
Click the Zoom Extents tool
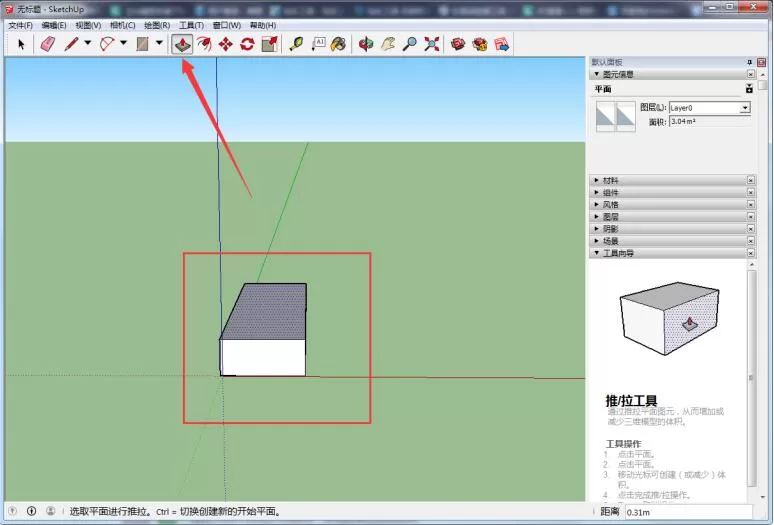click(x=431, y=44)
